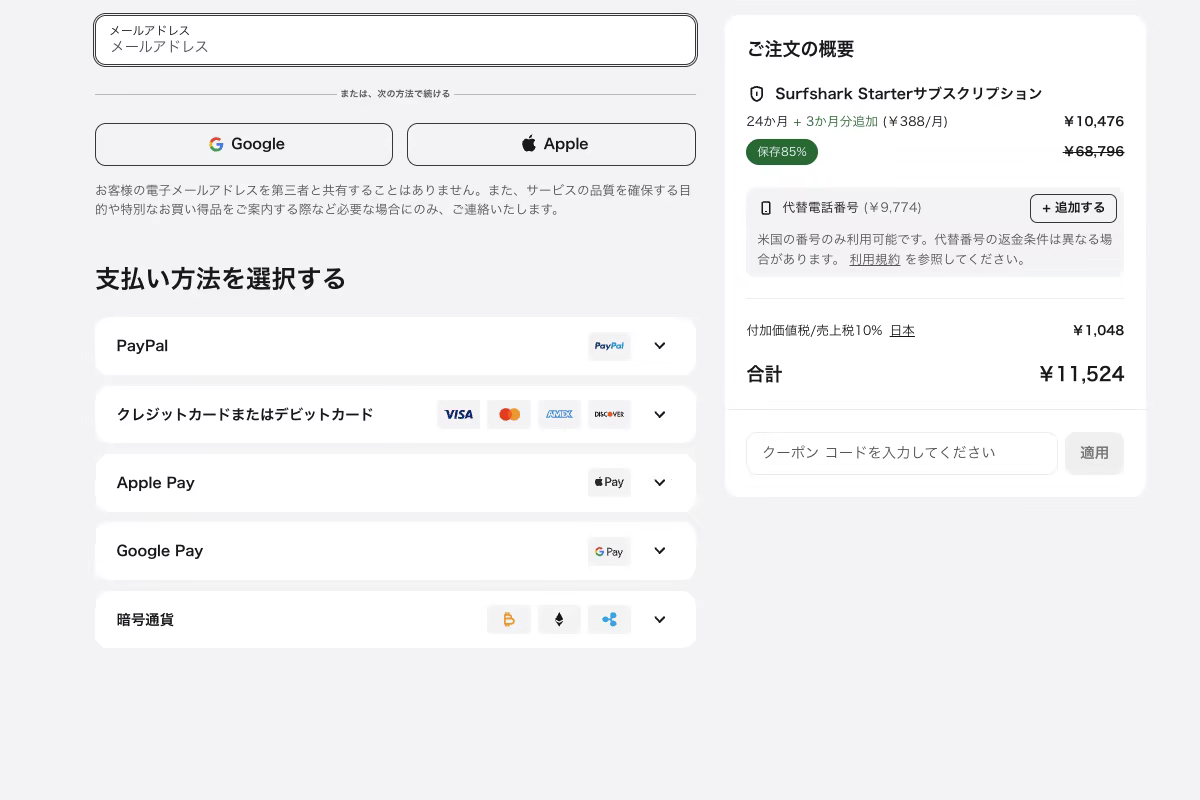Expand the Apple Pay chevron
Screen dimensions: 1200x800
pos(660,482)
